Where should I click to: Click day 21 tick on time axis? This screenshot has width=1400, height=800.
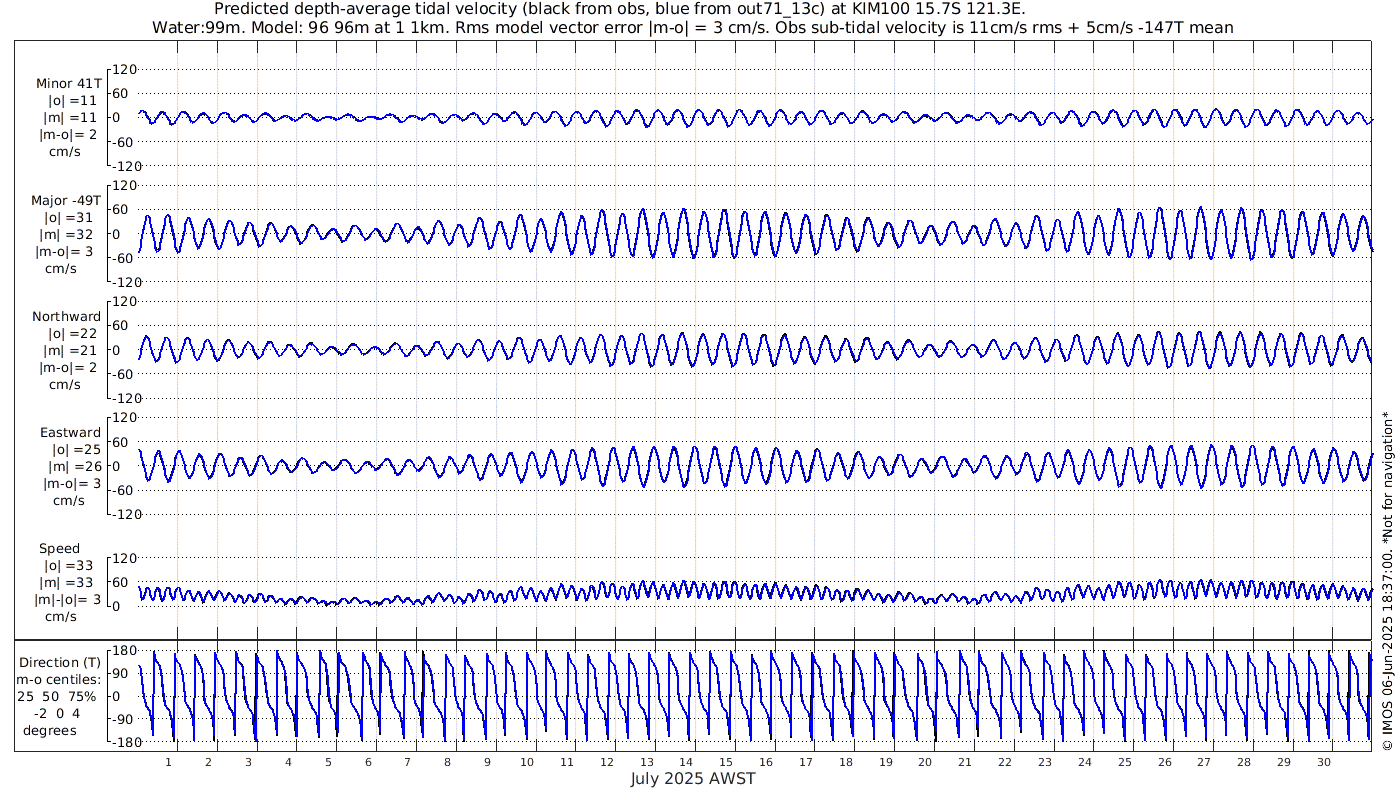pyautogui.click(x=965, y=762)
